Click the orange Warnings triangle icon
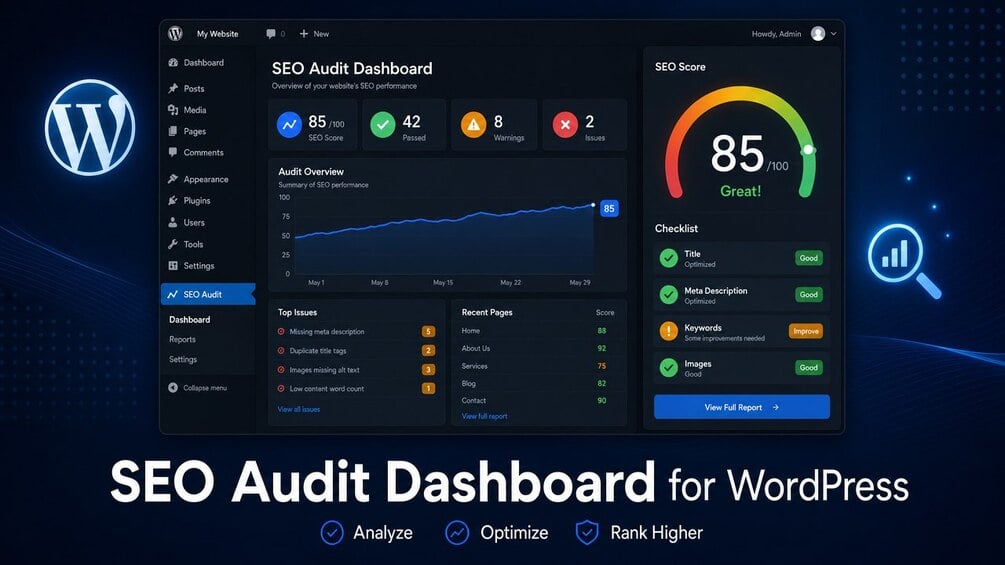Screen dimensions: 1005x565 (474, 125)
